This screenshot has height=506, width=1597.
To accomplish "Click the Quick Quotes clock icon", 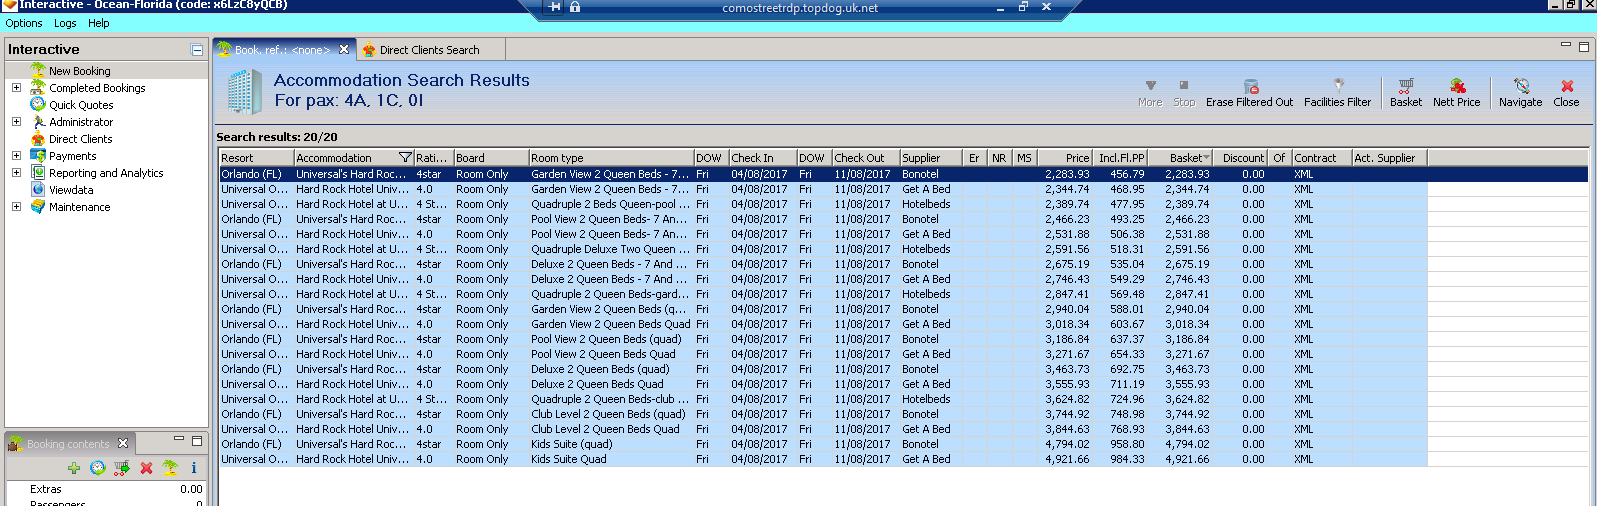I will [38, 104].
